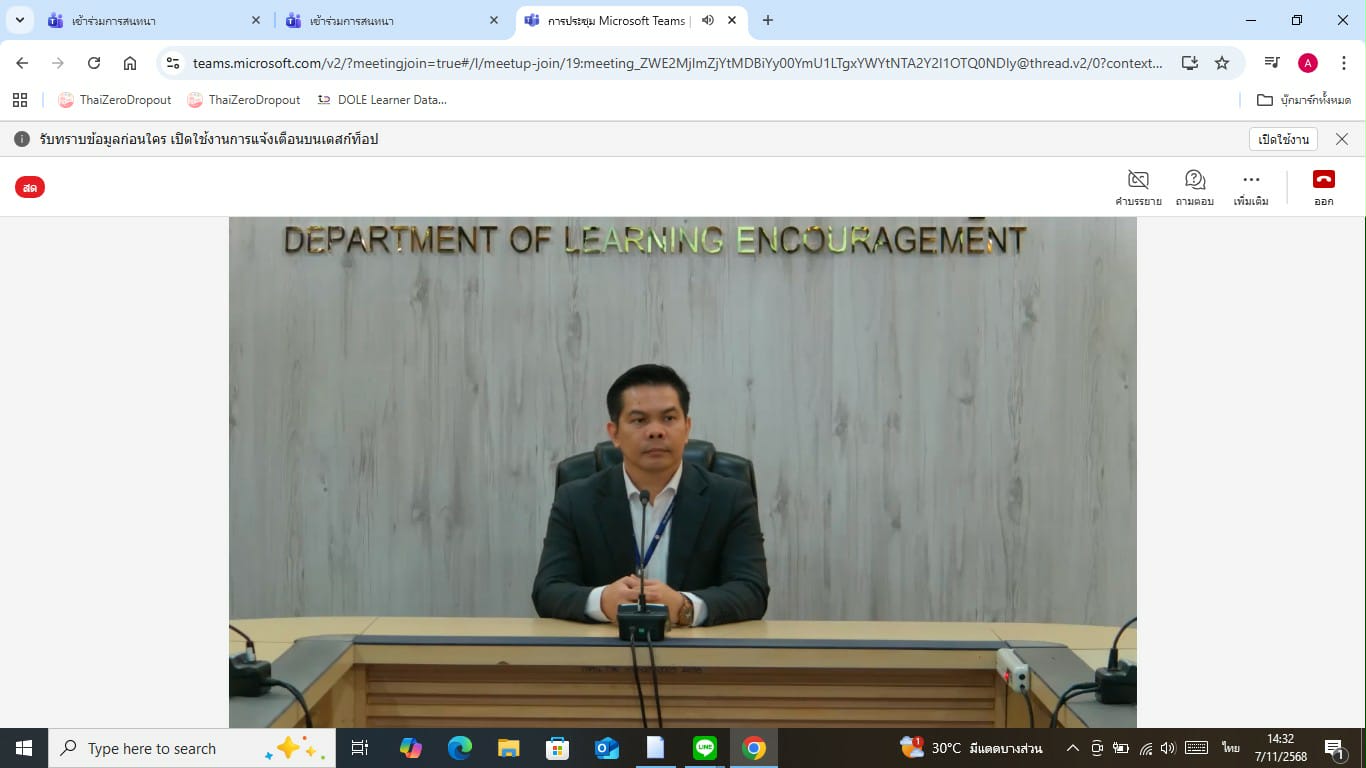Check the battery status tray icon
Viewport: 1366px width, 768px height.
coord(1121,748)
